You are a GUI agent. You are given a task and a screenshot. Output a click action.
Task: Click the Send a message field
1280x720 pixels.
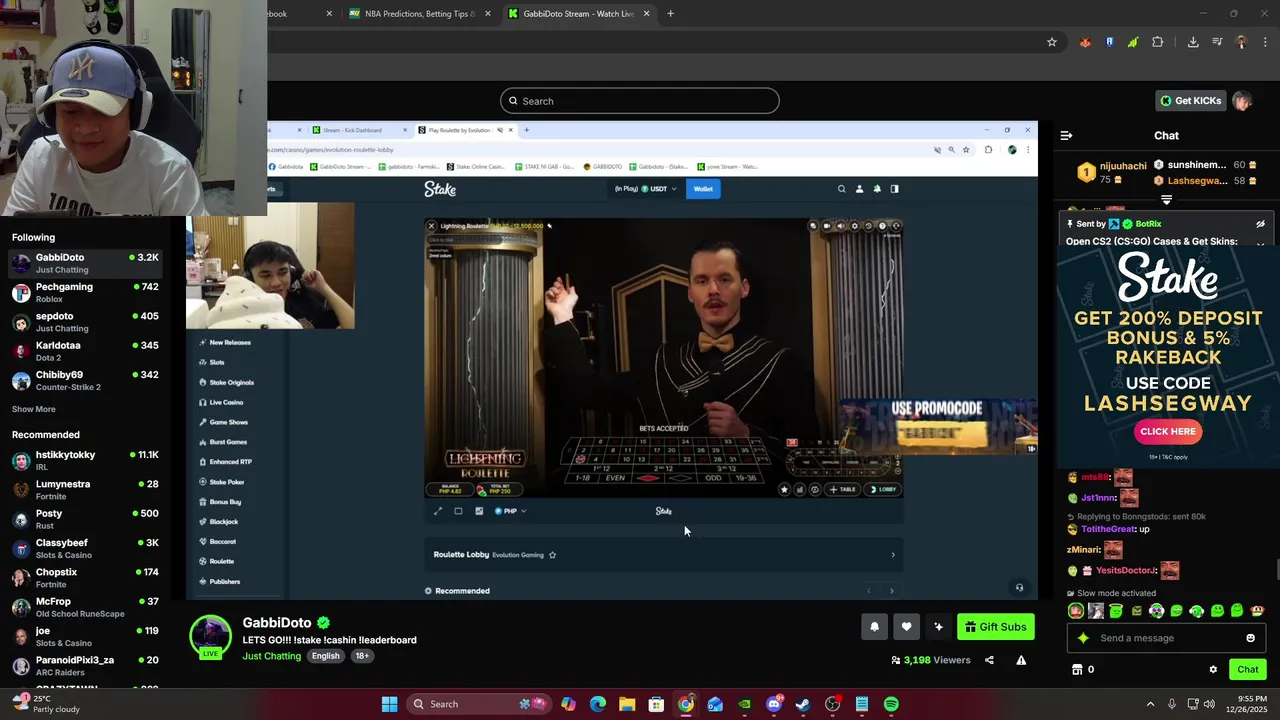[1166, 638]
